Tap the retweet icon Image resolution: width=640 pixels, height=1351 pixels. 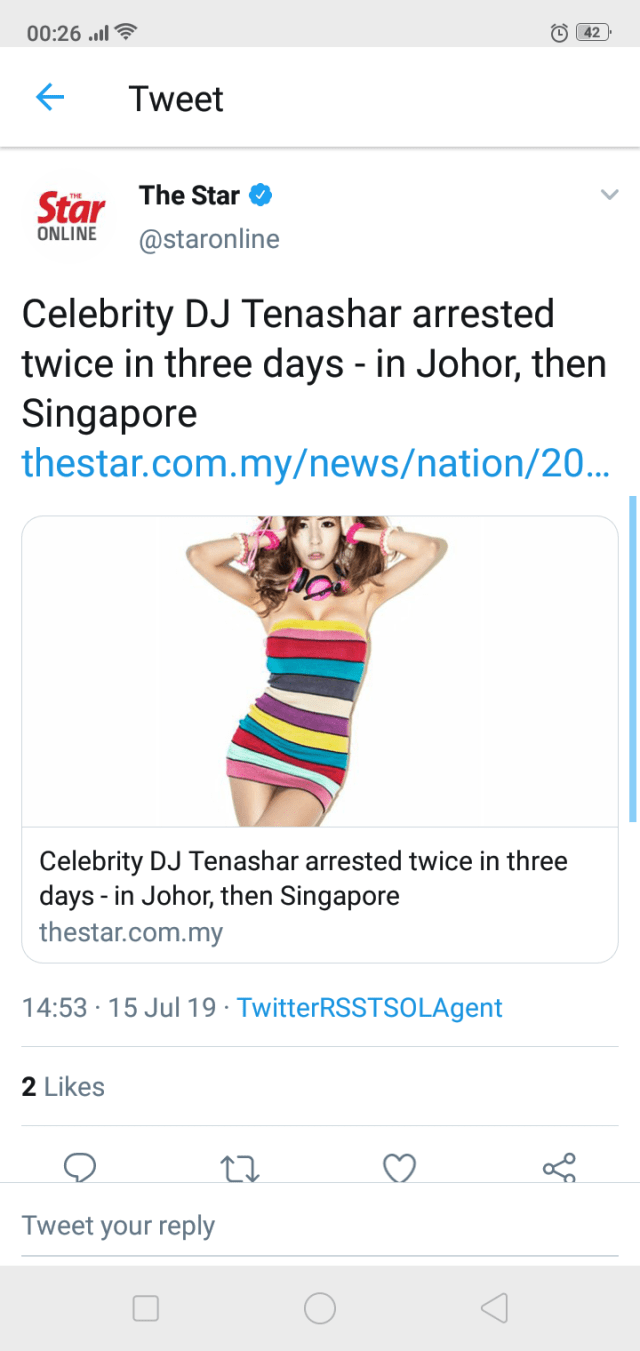click(239, 1168)
